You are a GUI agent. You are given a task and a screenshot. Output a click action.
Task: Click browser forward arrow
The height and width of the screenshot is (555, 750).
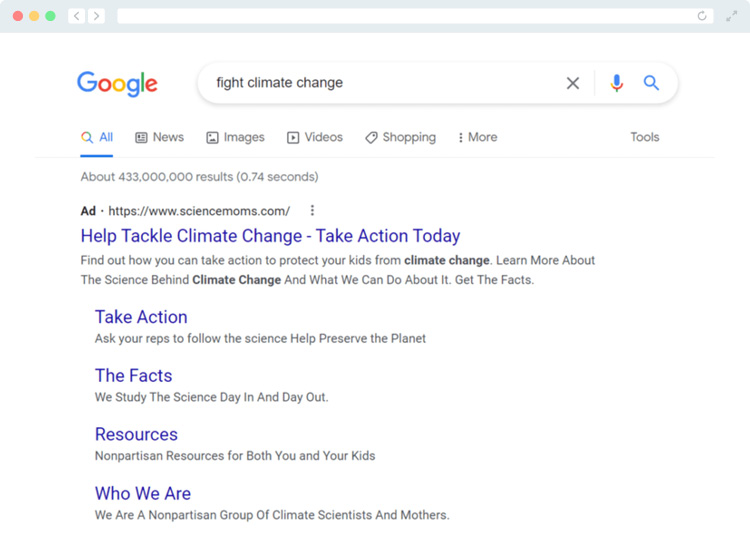(x=96, y=16)
